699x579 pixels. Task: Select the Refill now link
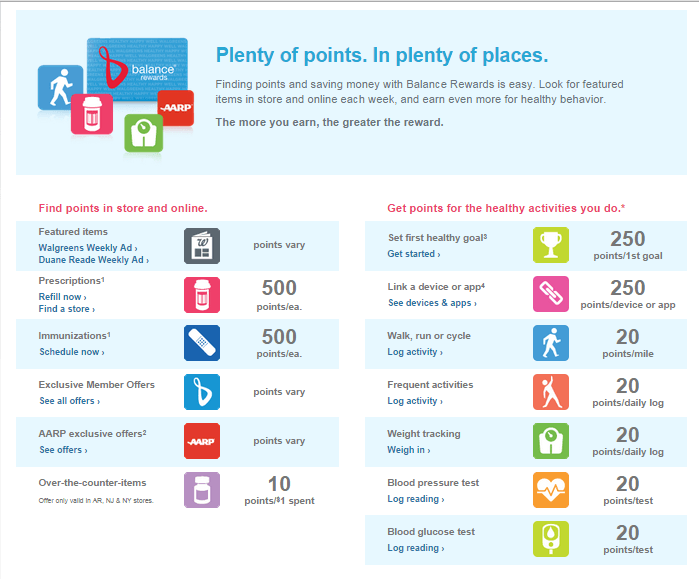(62, 297)
